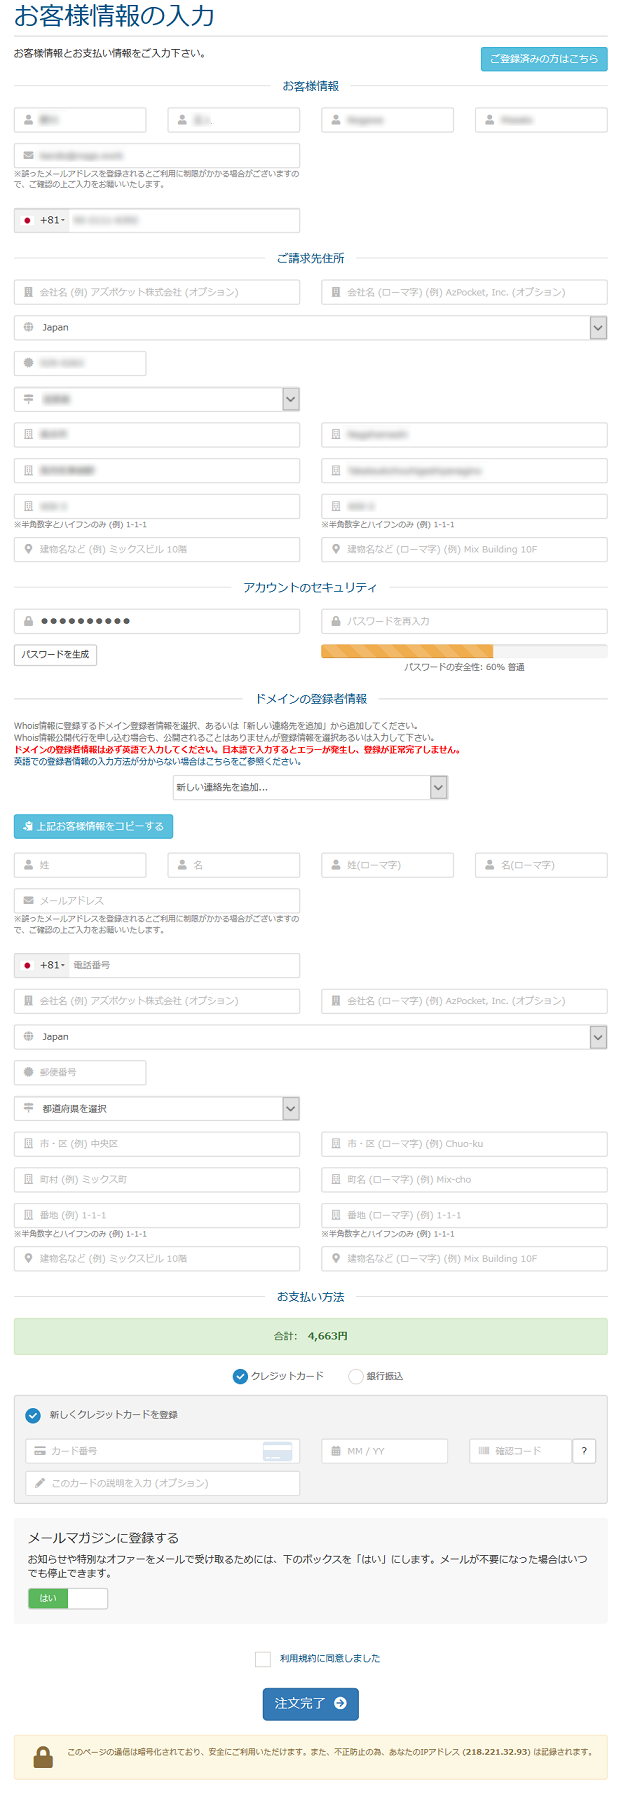Screen dimensions: 621x1796
Task: Click the pencil icon in card description field
Action: 40,1483
